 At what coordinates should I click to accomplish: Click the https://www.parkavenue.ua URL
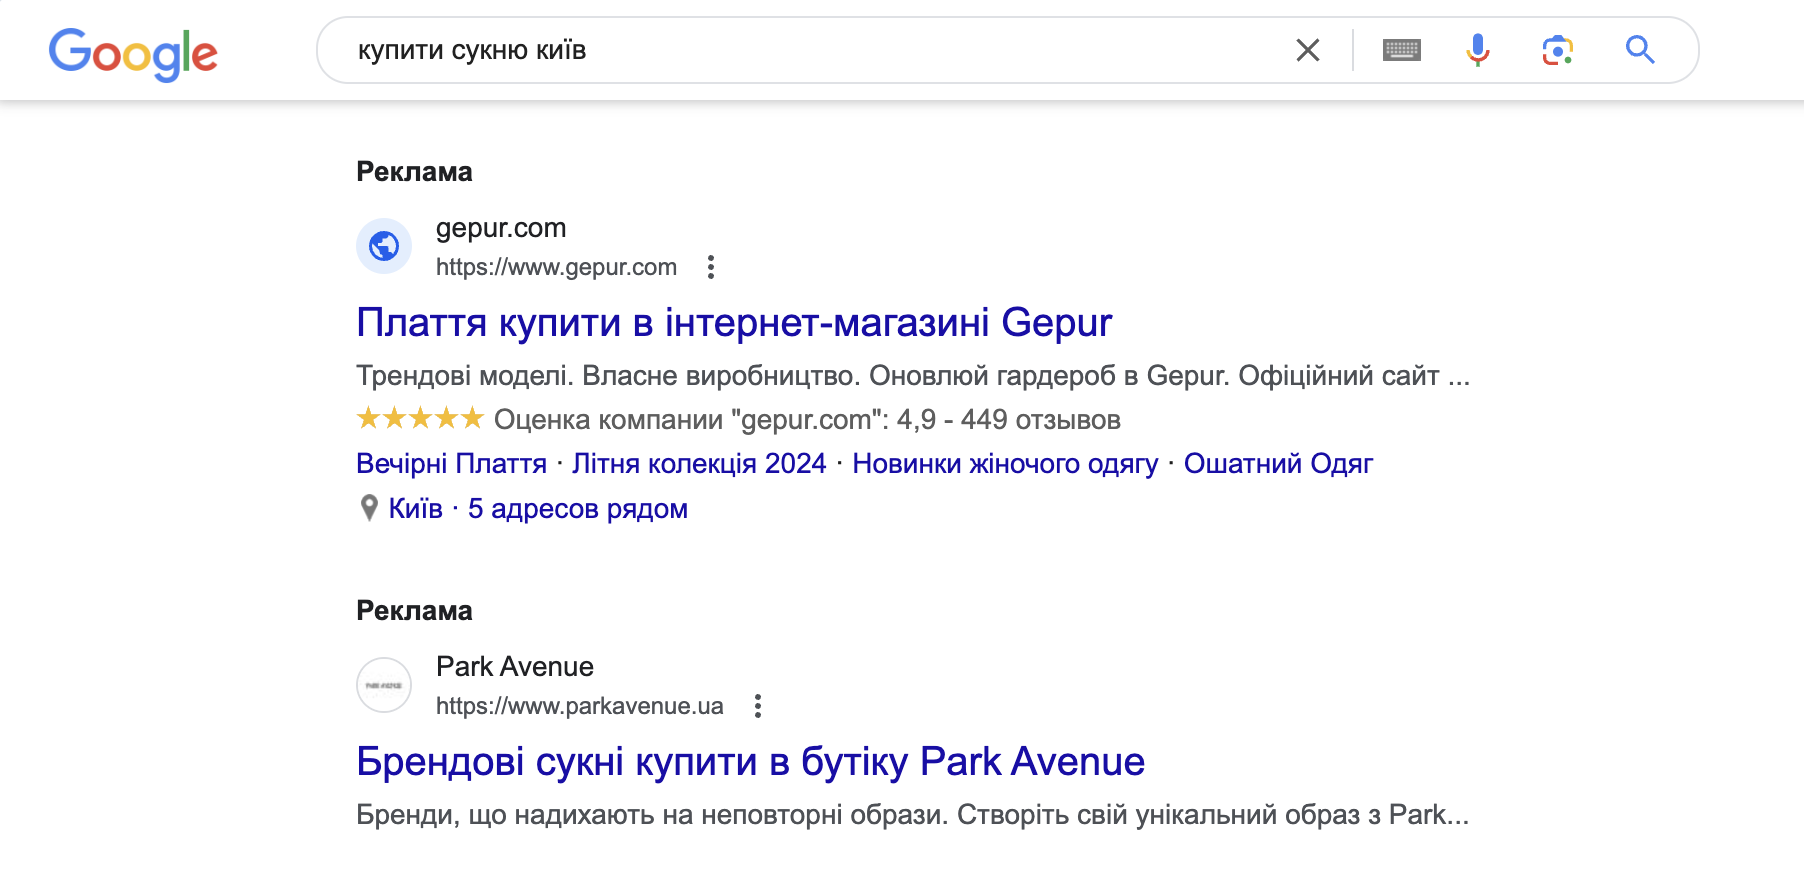pos(580,706)
